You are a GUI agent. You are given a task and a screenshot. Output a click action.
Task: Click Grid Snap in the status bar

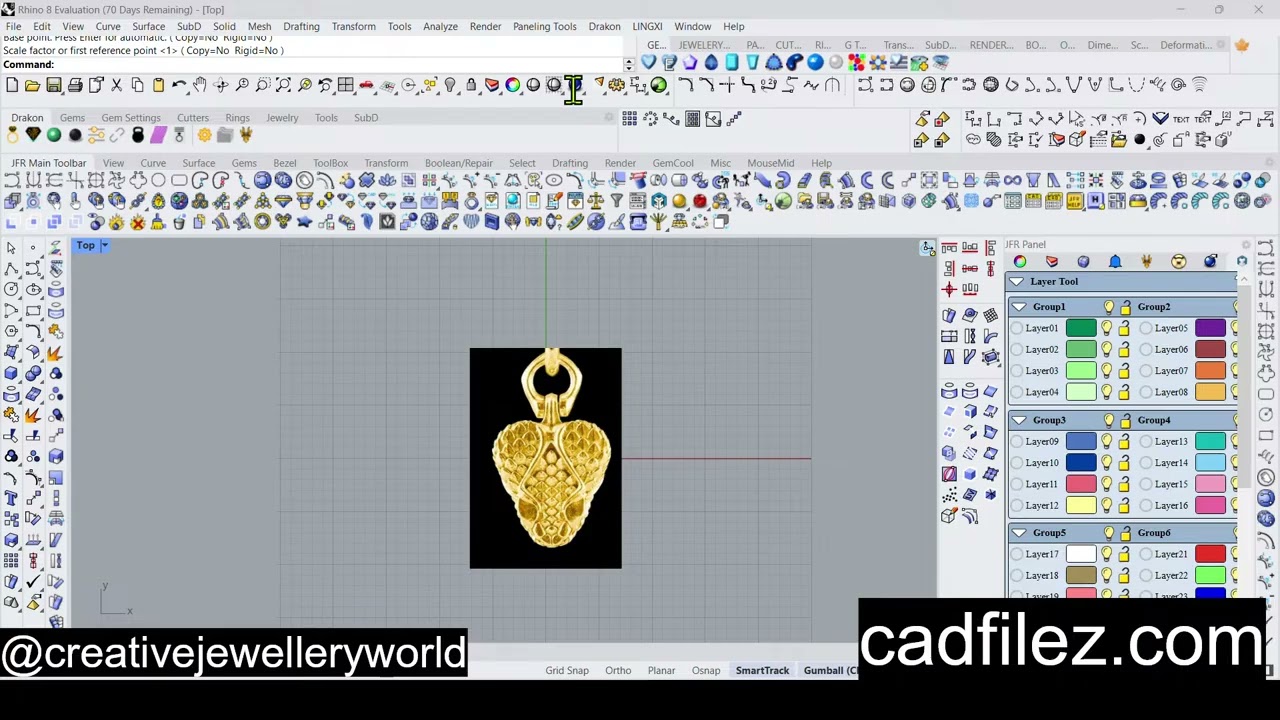click(567, 671)
